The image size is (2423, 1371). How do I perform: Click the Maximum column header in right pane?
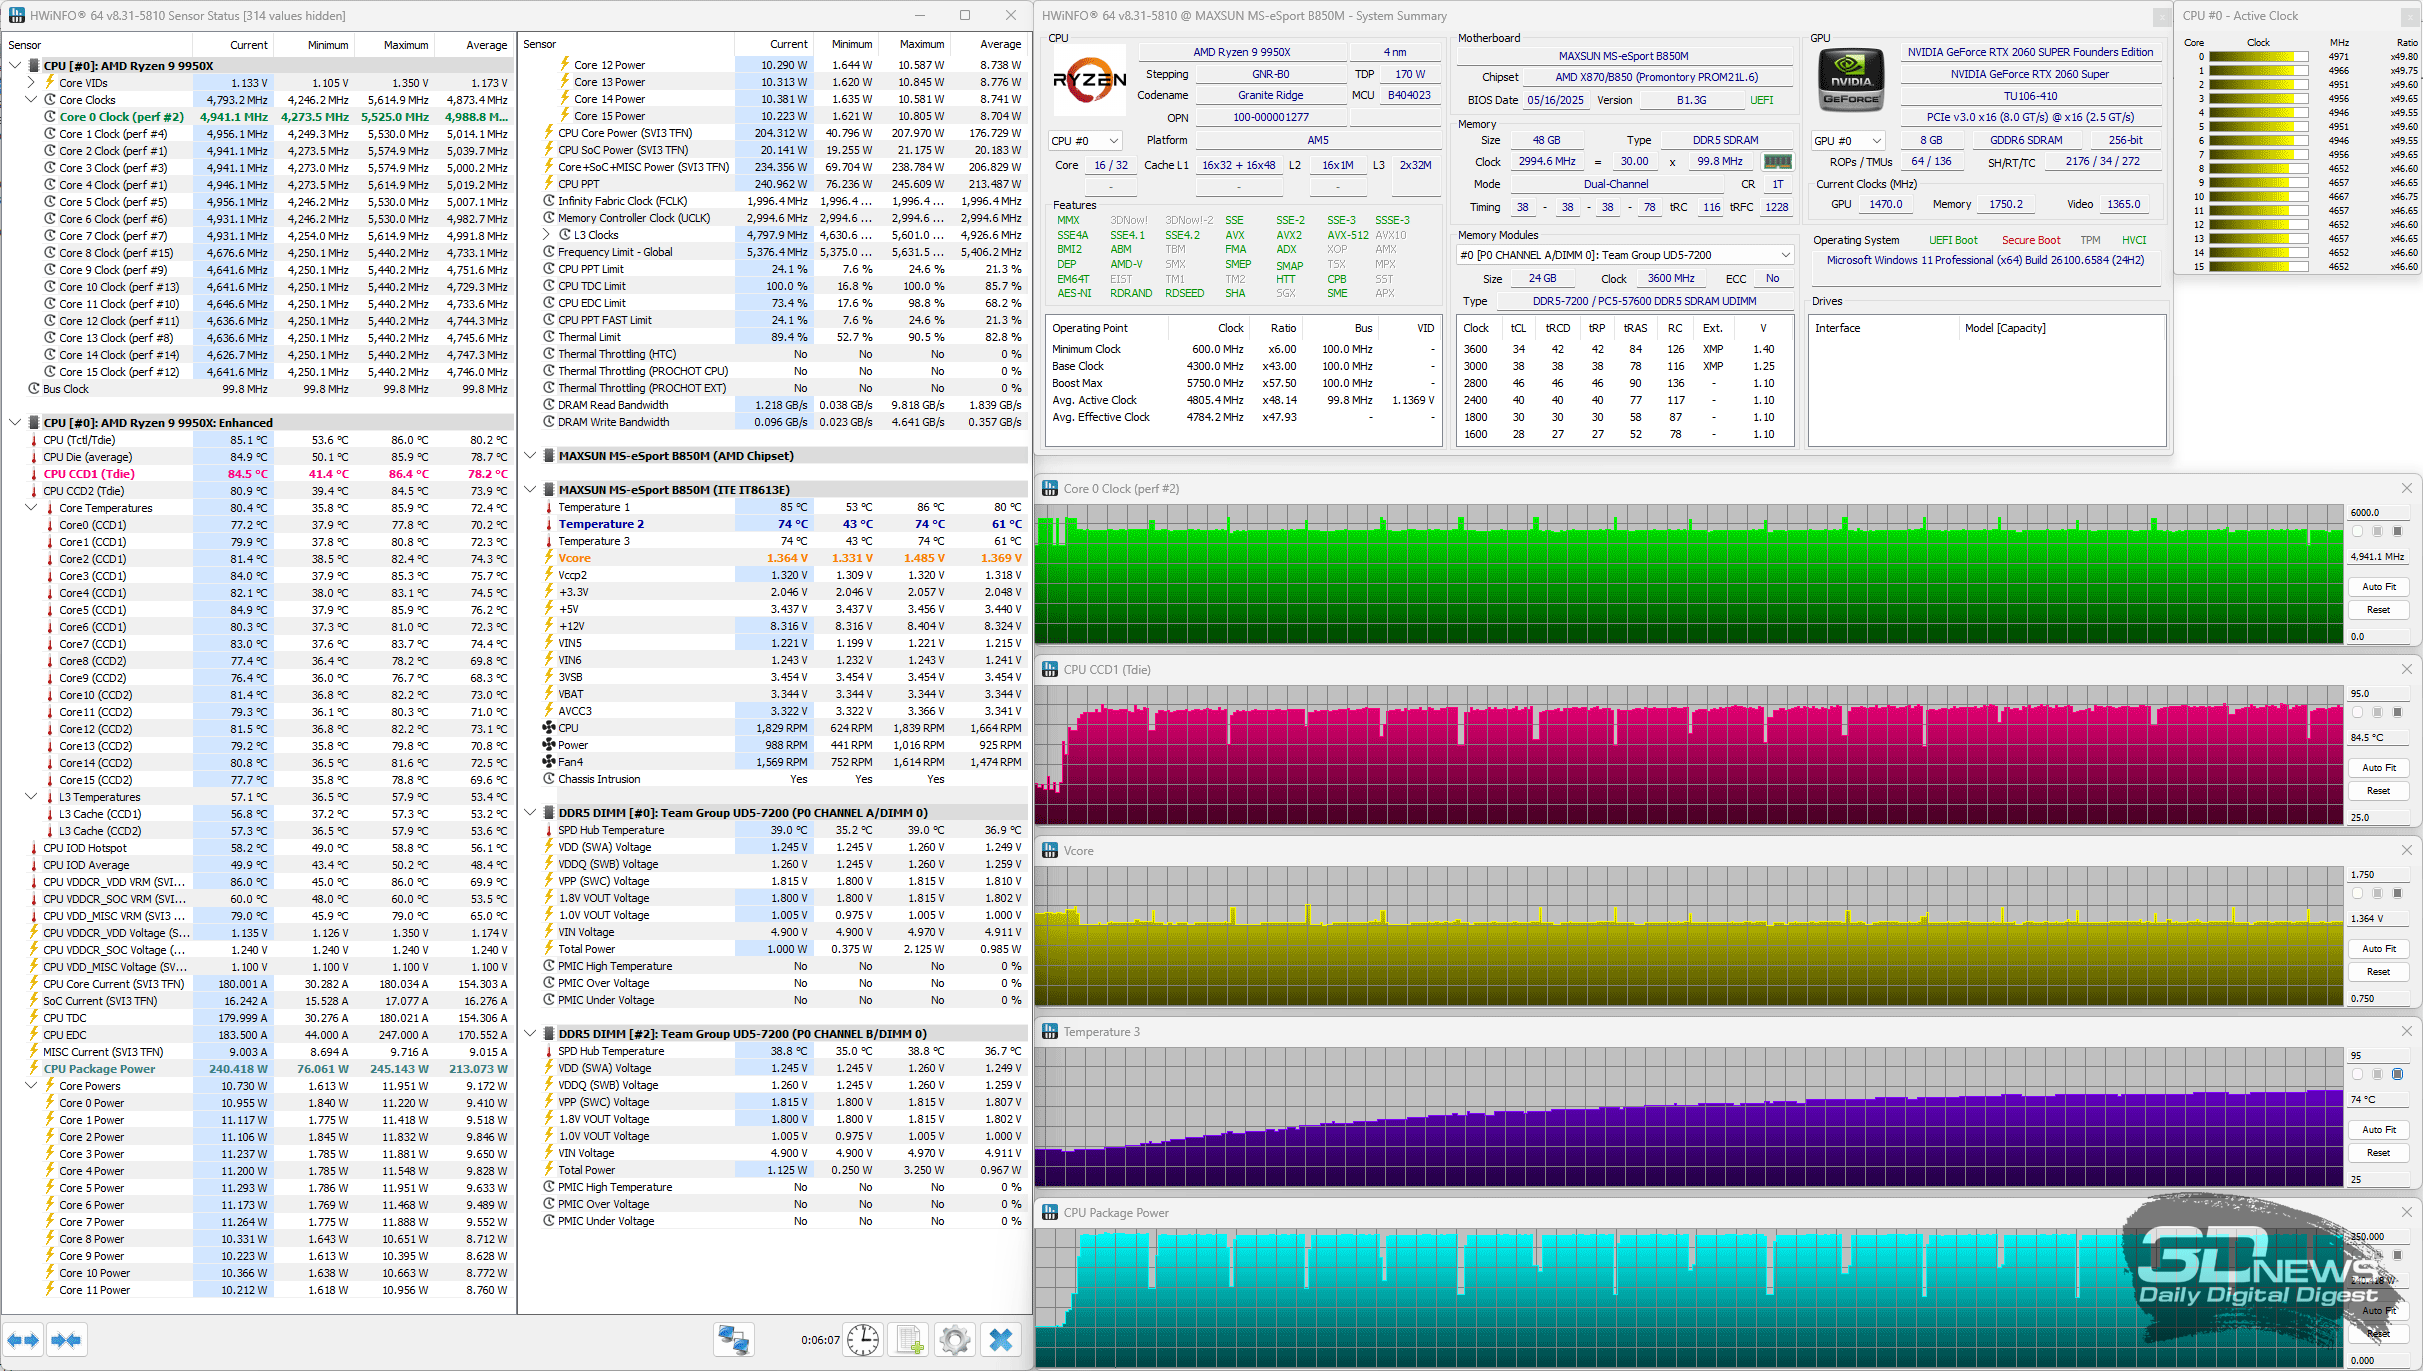pos(914,44)
